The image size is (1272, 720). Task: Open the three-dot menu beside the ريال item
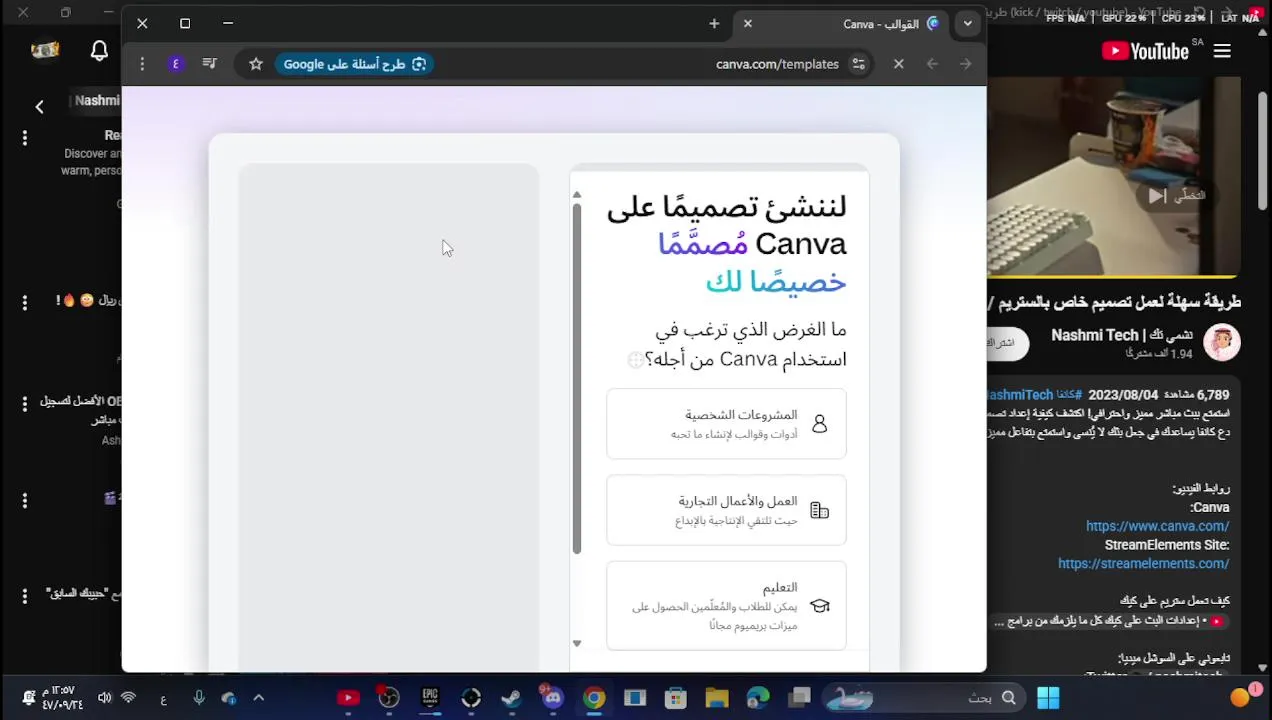pyautogui.click(x=25, y=302)
